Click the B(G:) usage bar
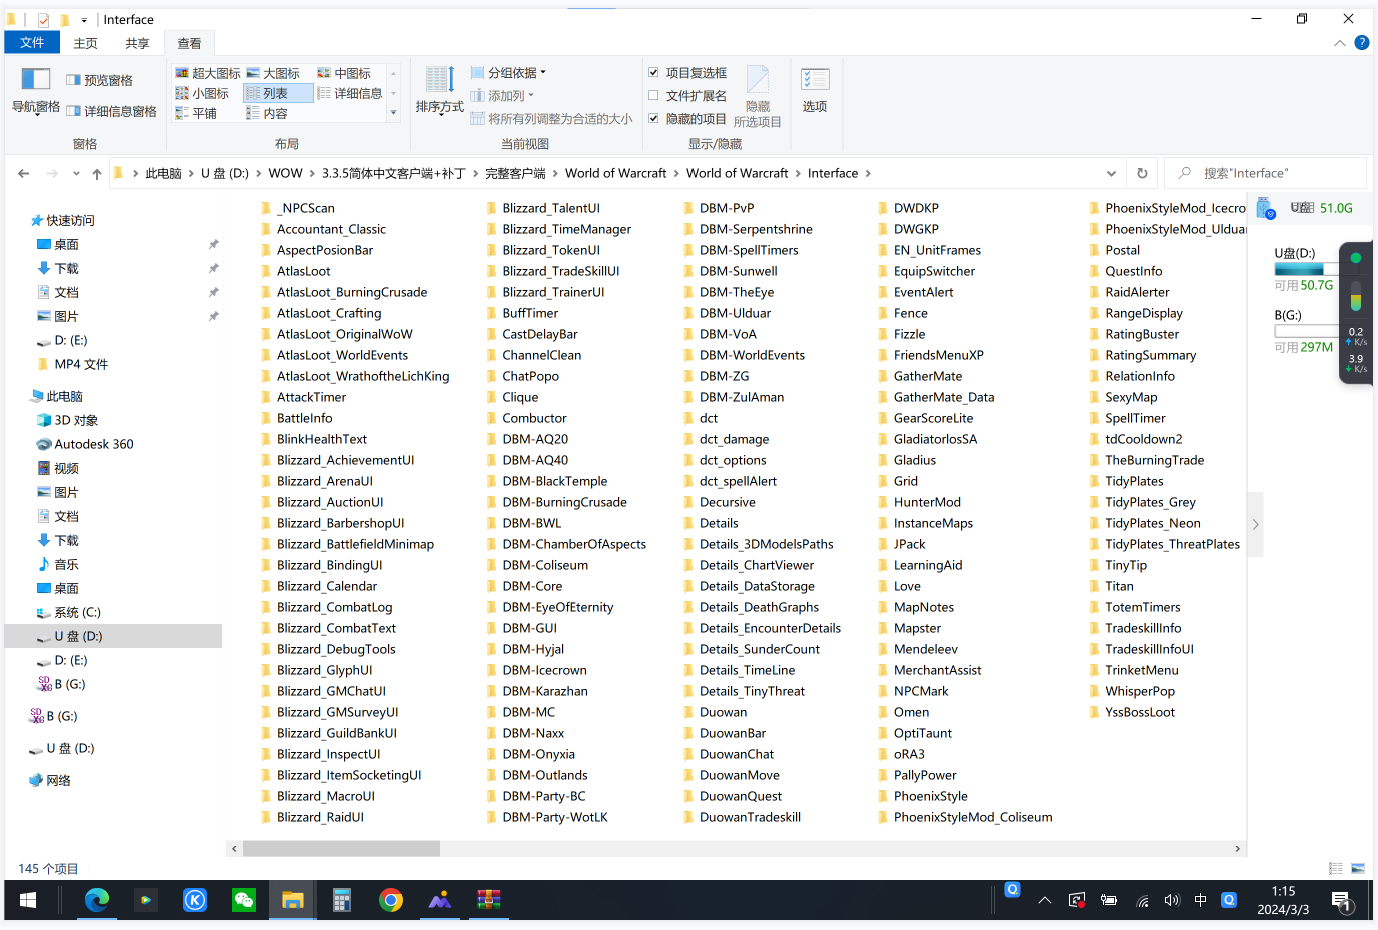1378x930 pixels. (x=1306, y=331)
